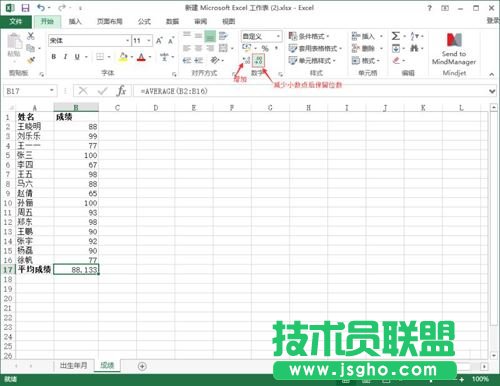Click the Format Painter brush icon
This screenshot has height=386, width=500.
pyautogui.click(x=31, y=60)
